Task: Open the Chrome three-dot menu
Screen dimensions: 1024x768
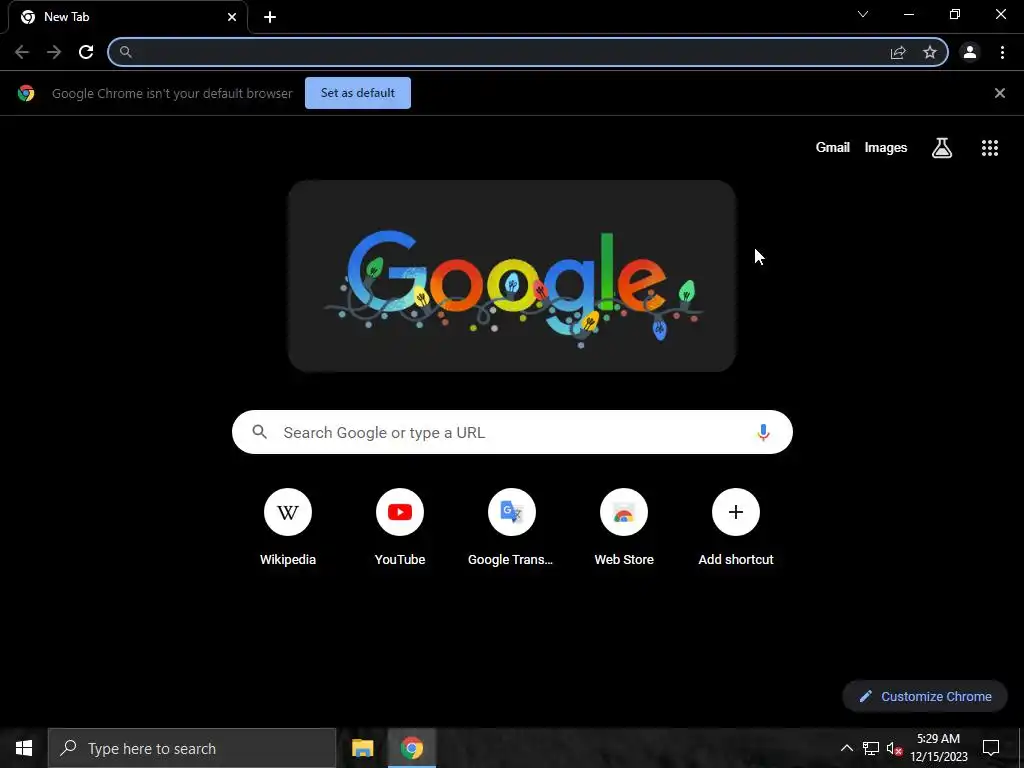Action: pyautogui.click(x=1002, y=52)
